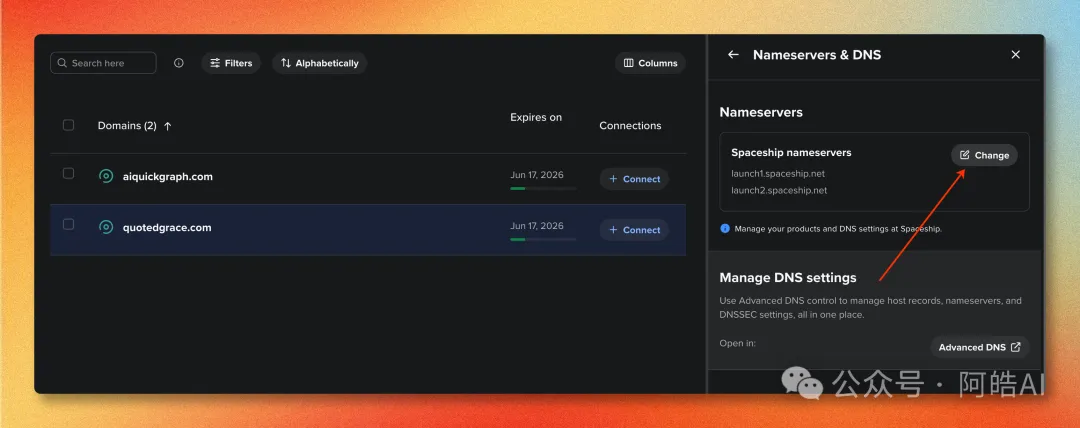Open Advanced DNS in a new window
The height and width of the screenshot is (428, 1080).
pos(979,347)
